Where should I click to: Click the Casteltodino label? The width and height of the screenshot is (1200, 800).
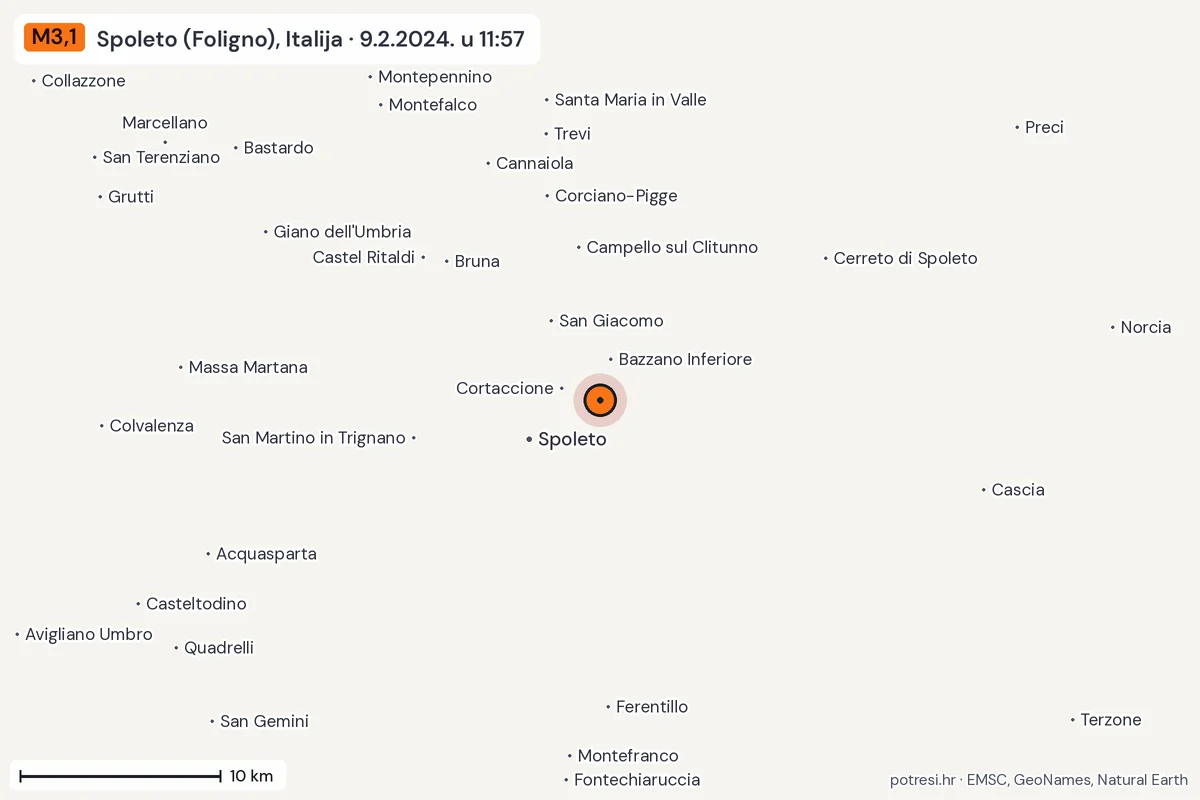coord(196,604)
